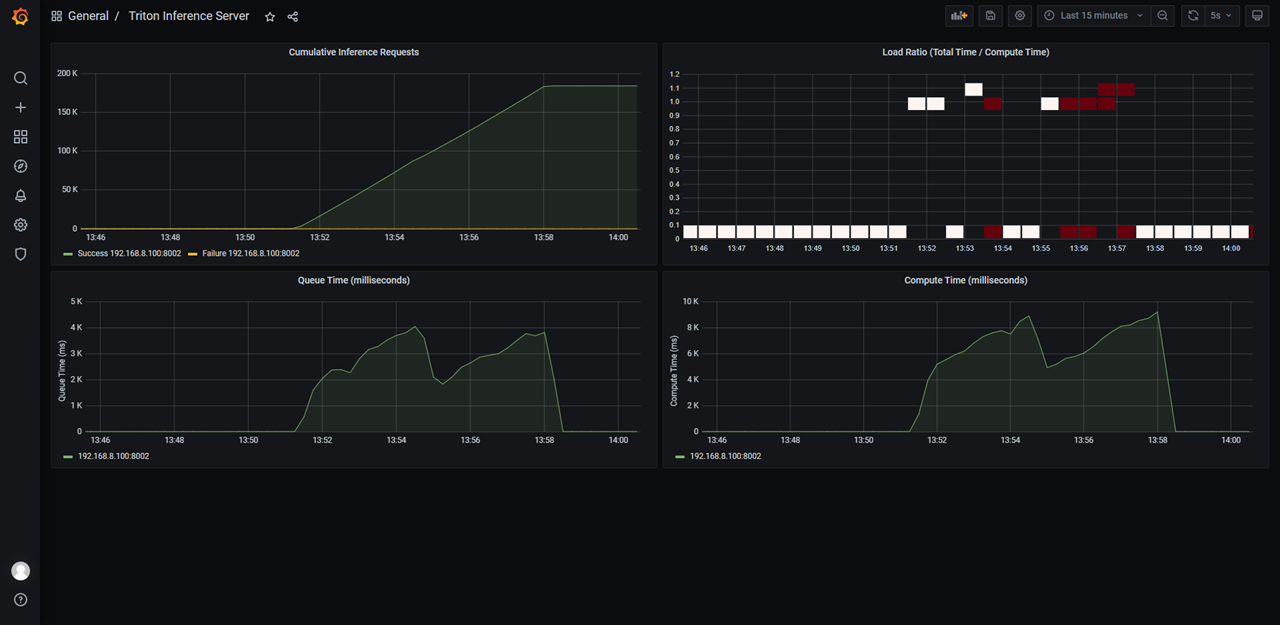Open the Dashboards grid icon in sidebar

pyautogui.click(x=20, y=137)
